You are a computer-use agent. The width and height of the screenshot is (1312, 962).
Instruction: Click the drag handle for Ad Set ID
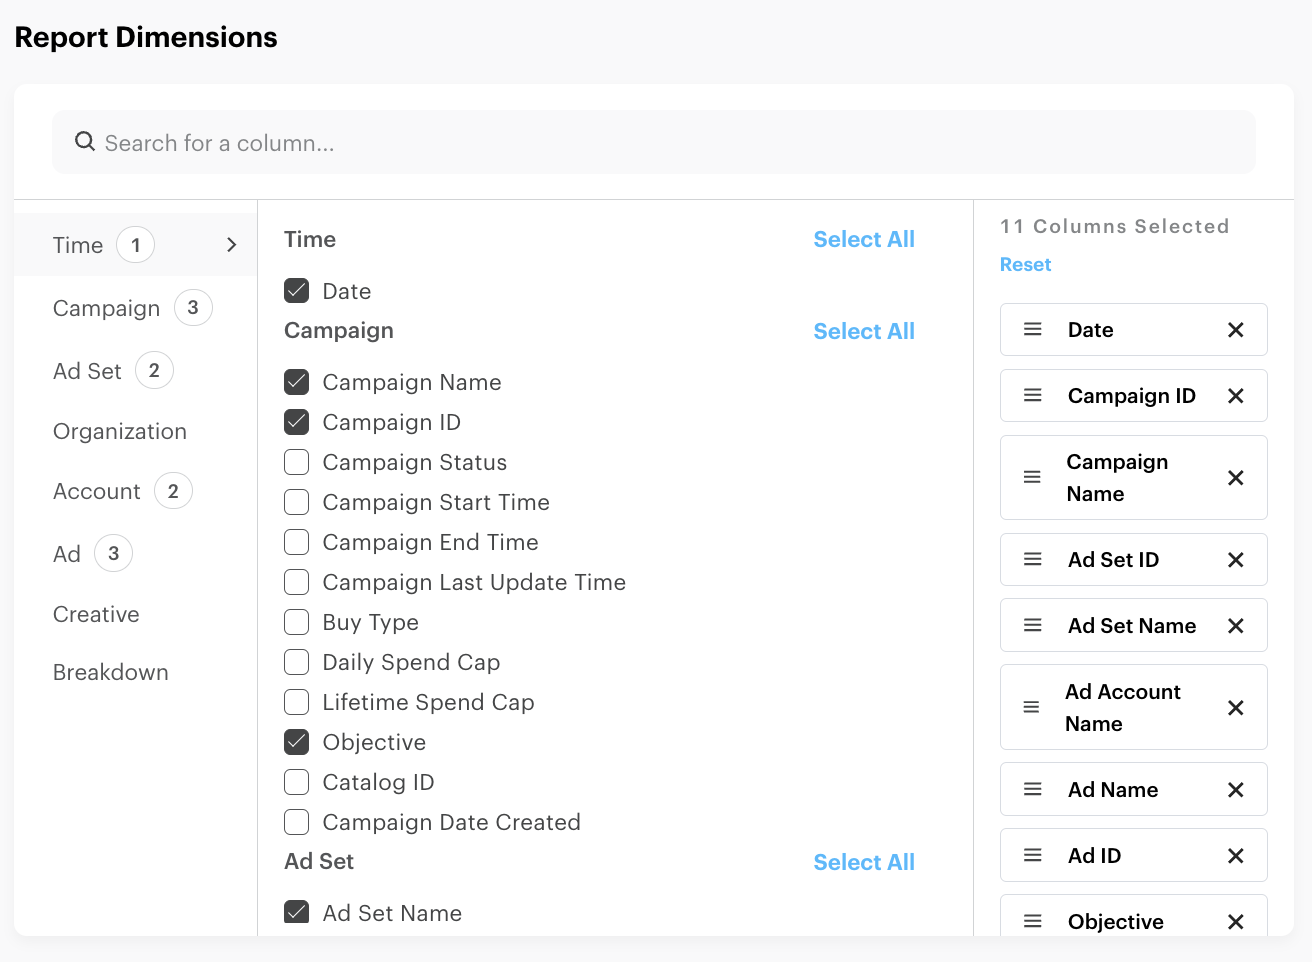pyautogui.click(x=1033, y=560)
